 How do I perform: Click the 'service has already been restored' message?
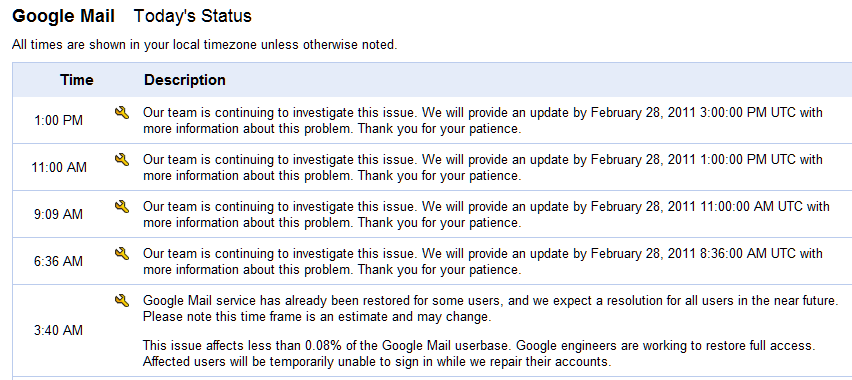click(x=491, y=308)
